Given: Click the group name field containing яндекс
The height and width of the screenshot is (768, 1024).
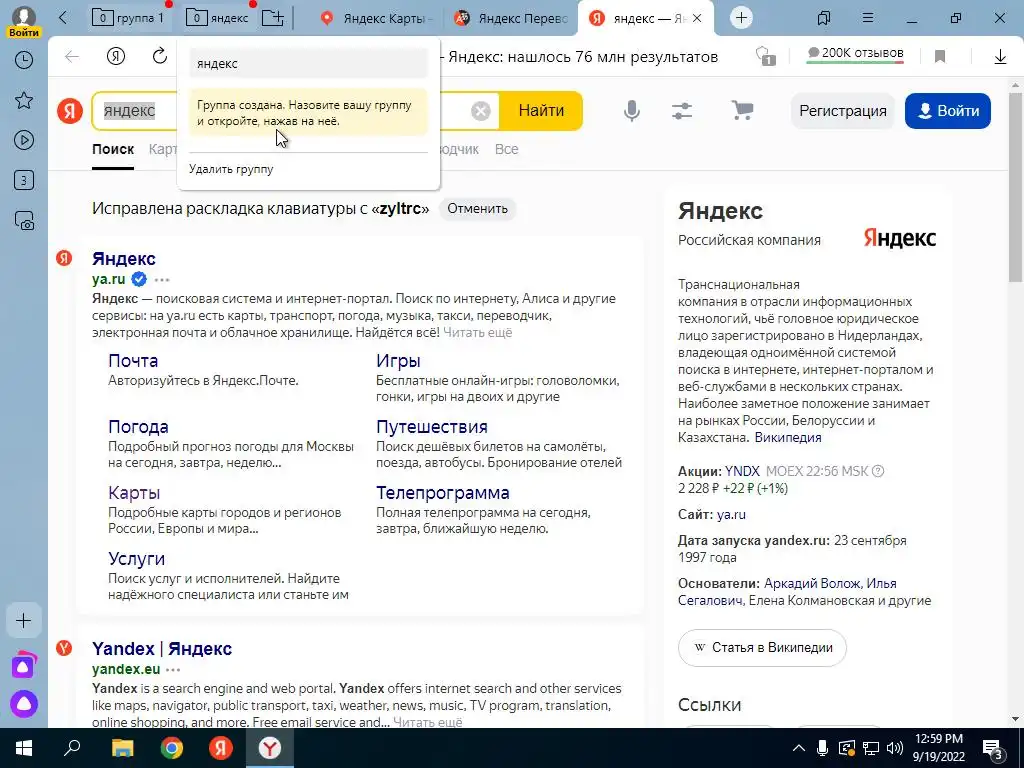Looking at the screenshot, I should point(308,63).
